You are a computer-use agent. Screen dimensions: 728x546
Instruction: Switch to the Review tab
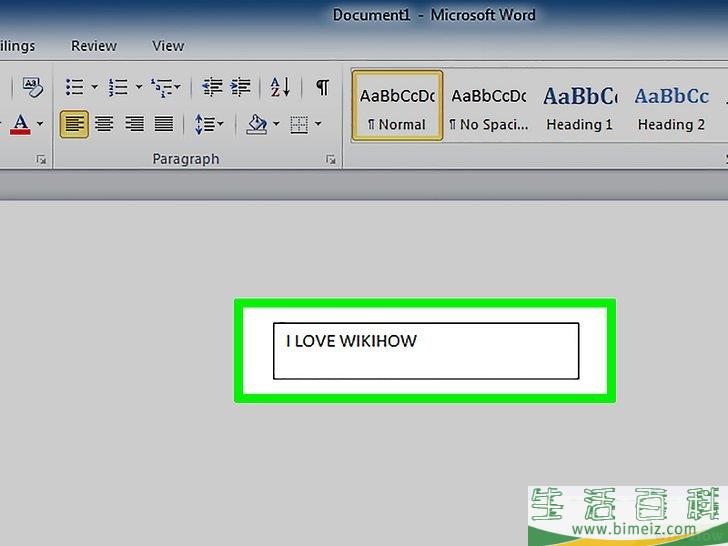94,46
